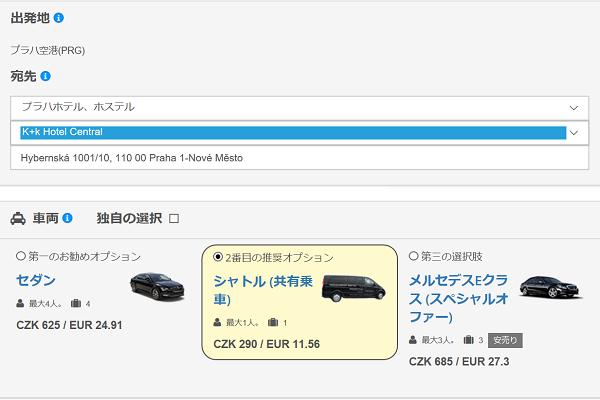The height and width of the screenshot is (400, 600).
Task: Click the passenger icon under セダン
Action: pyautogui.click(x=21, y=303)
